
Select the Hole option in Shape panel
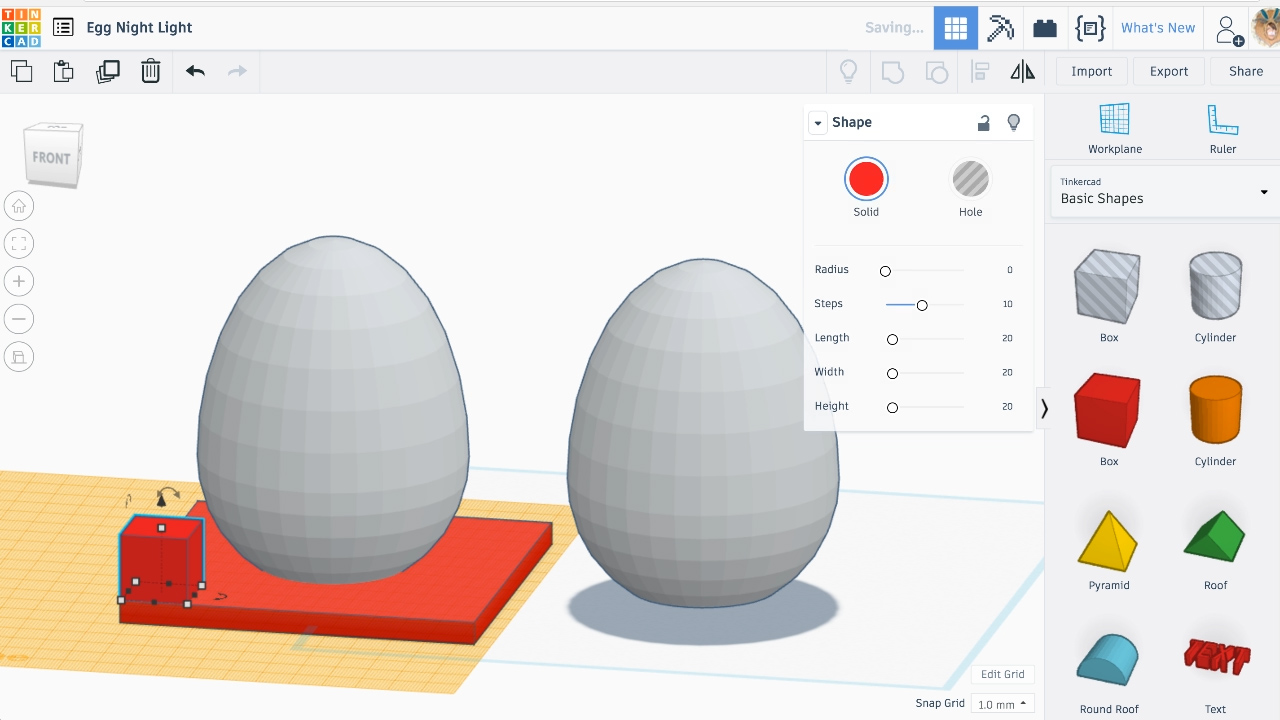coord(970,179)
